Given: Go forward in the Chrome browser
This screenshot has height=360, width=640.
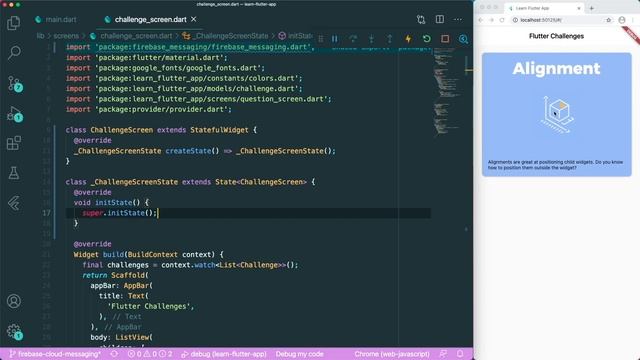Looking at the screenshot, I should 491,20.
